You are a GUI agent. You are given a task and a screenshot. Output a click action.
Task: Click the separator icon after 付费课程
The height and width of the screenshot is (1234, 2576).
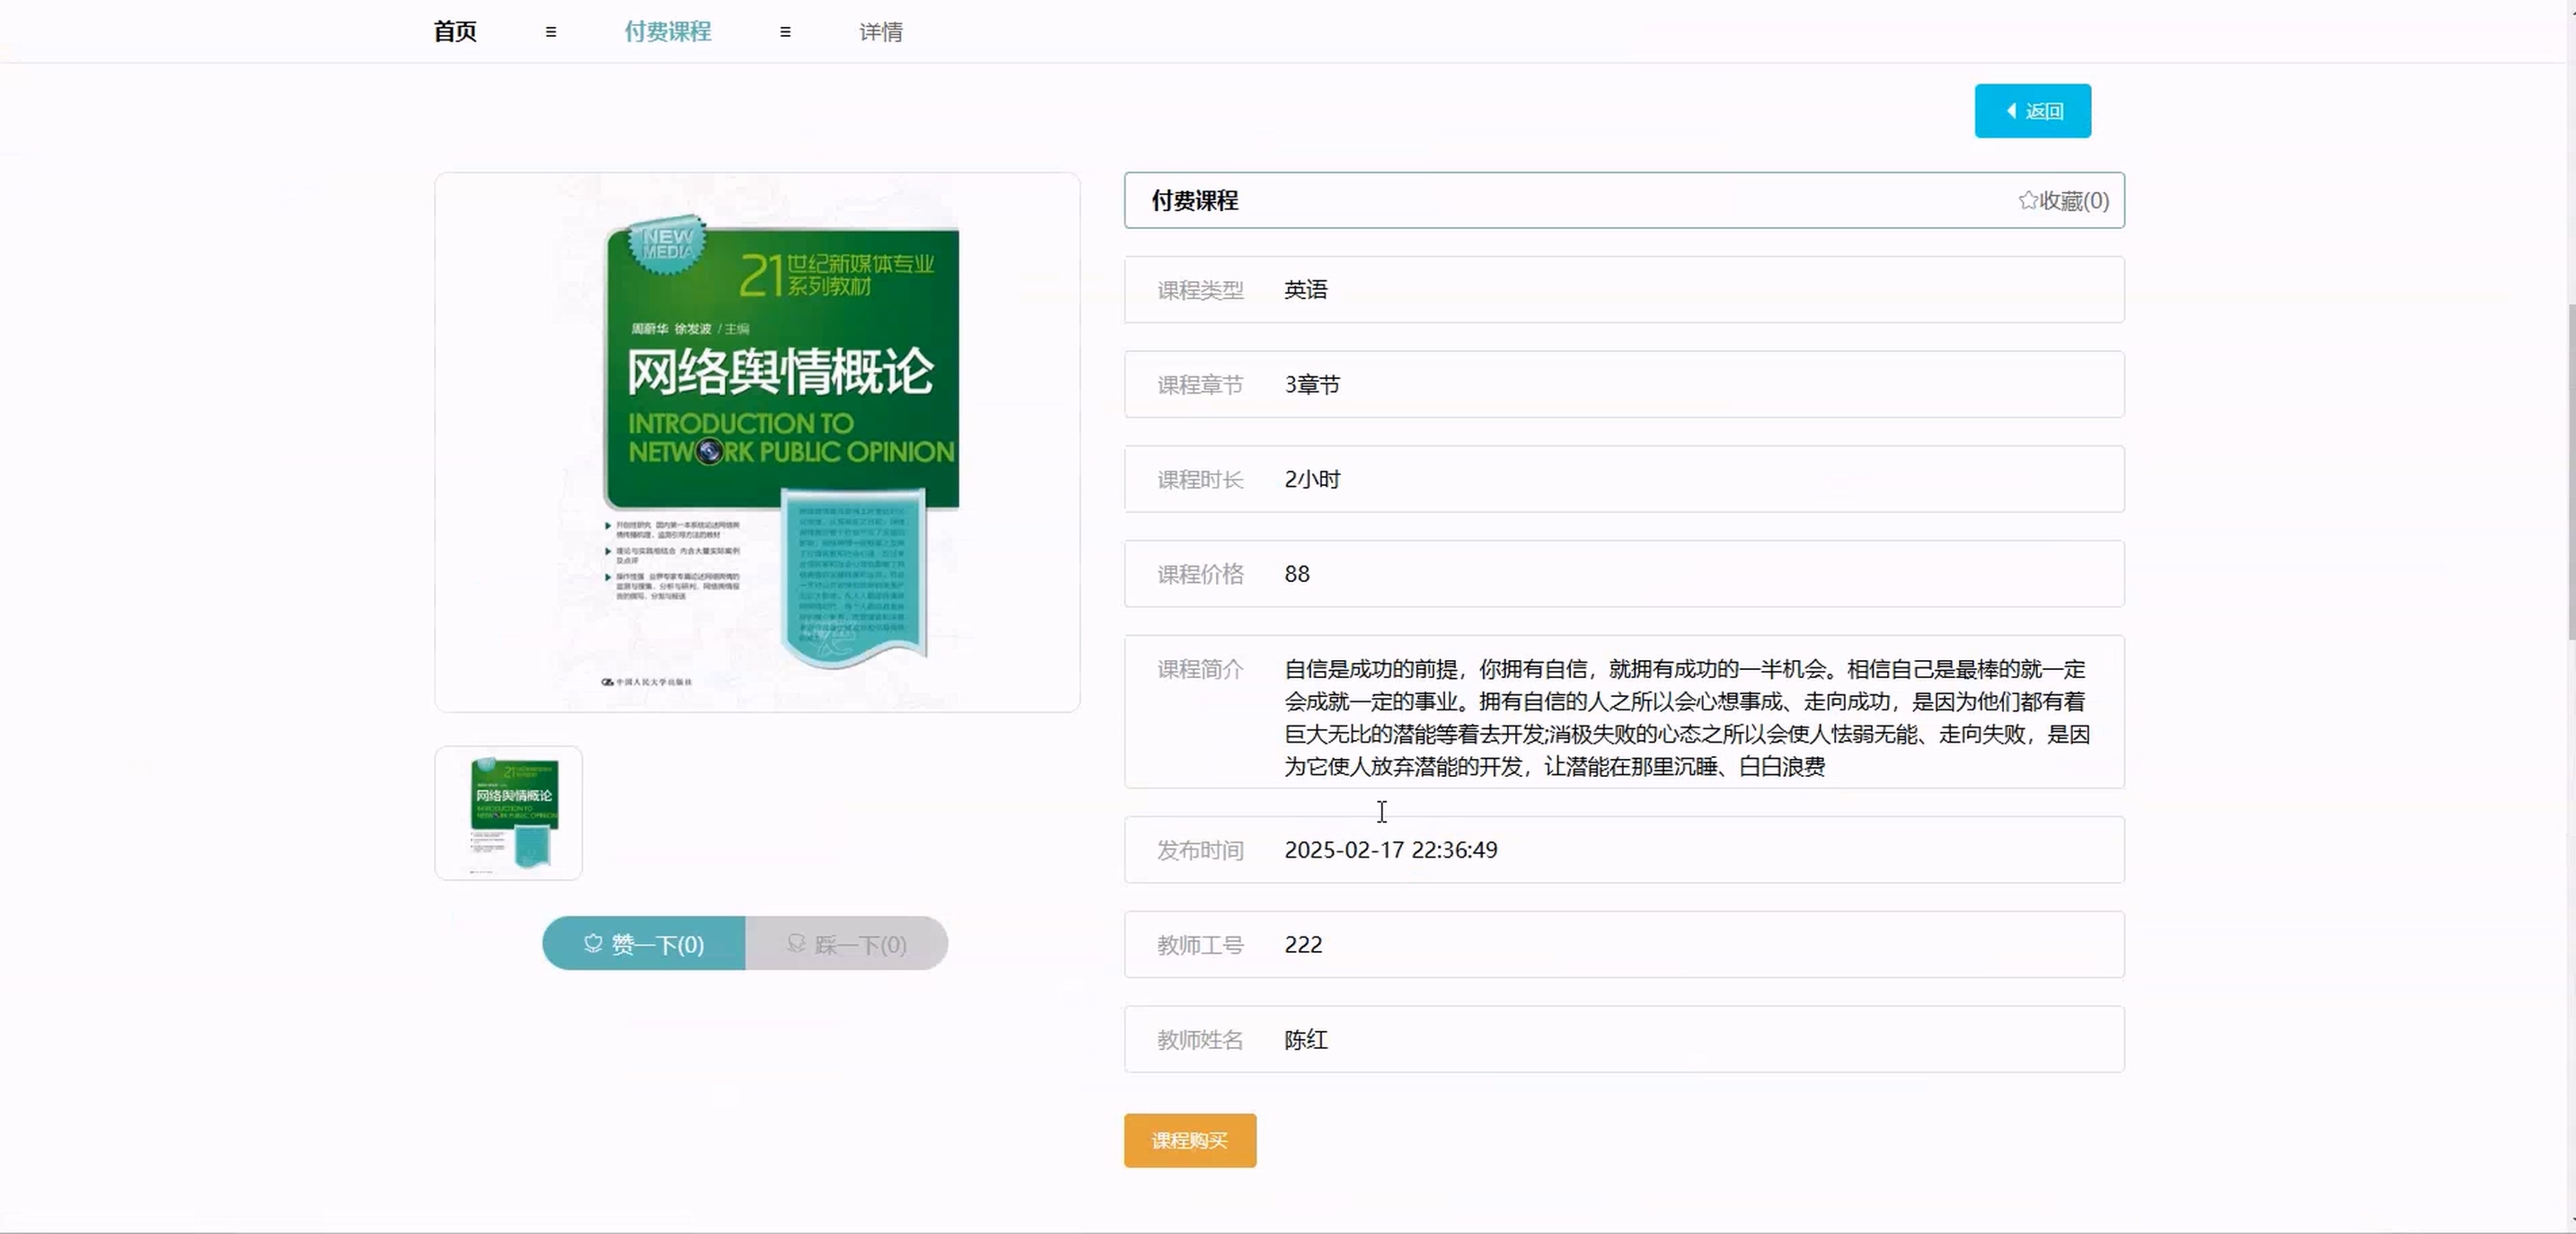coord(785,32)
